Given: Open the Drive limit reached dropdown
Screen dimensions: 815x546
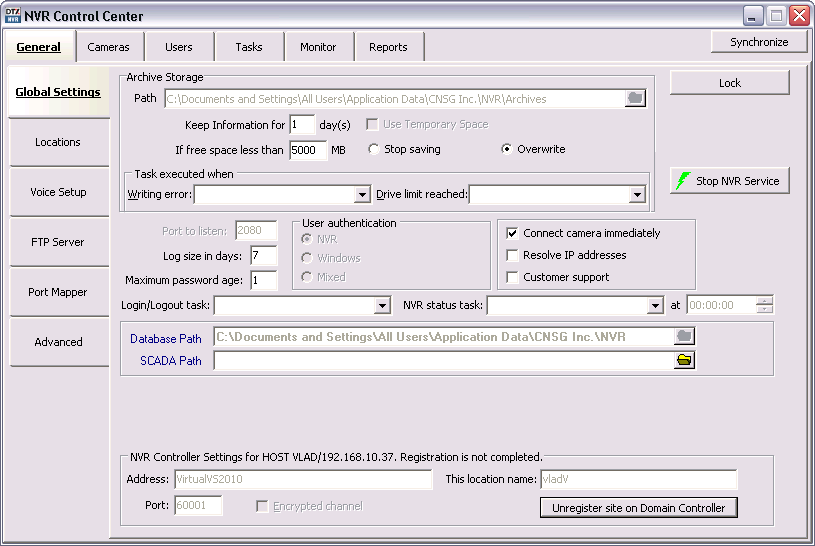Looking at the screenshot, I should (637, 195).
